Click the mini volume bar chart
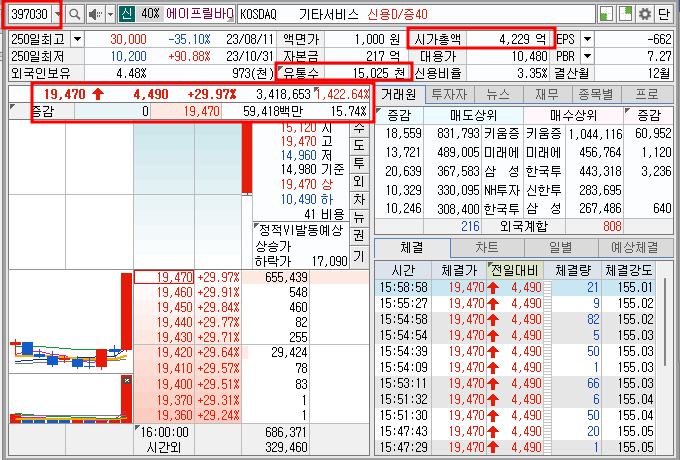The image size is (680, 460). coord(71,399)
